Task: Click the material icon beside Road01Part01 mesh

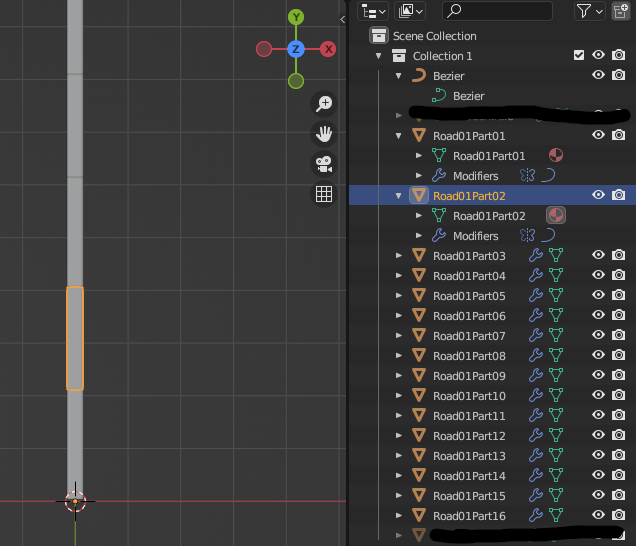Action: 556,155
